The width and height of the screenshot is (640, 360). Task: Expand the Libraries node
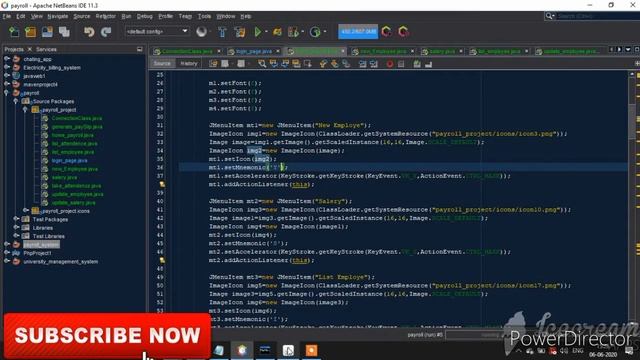click(x=16, y=227)
